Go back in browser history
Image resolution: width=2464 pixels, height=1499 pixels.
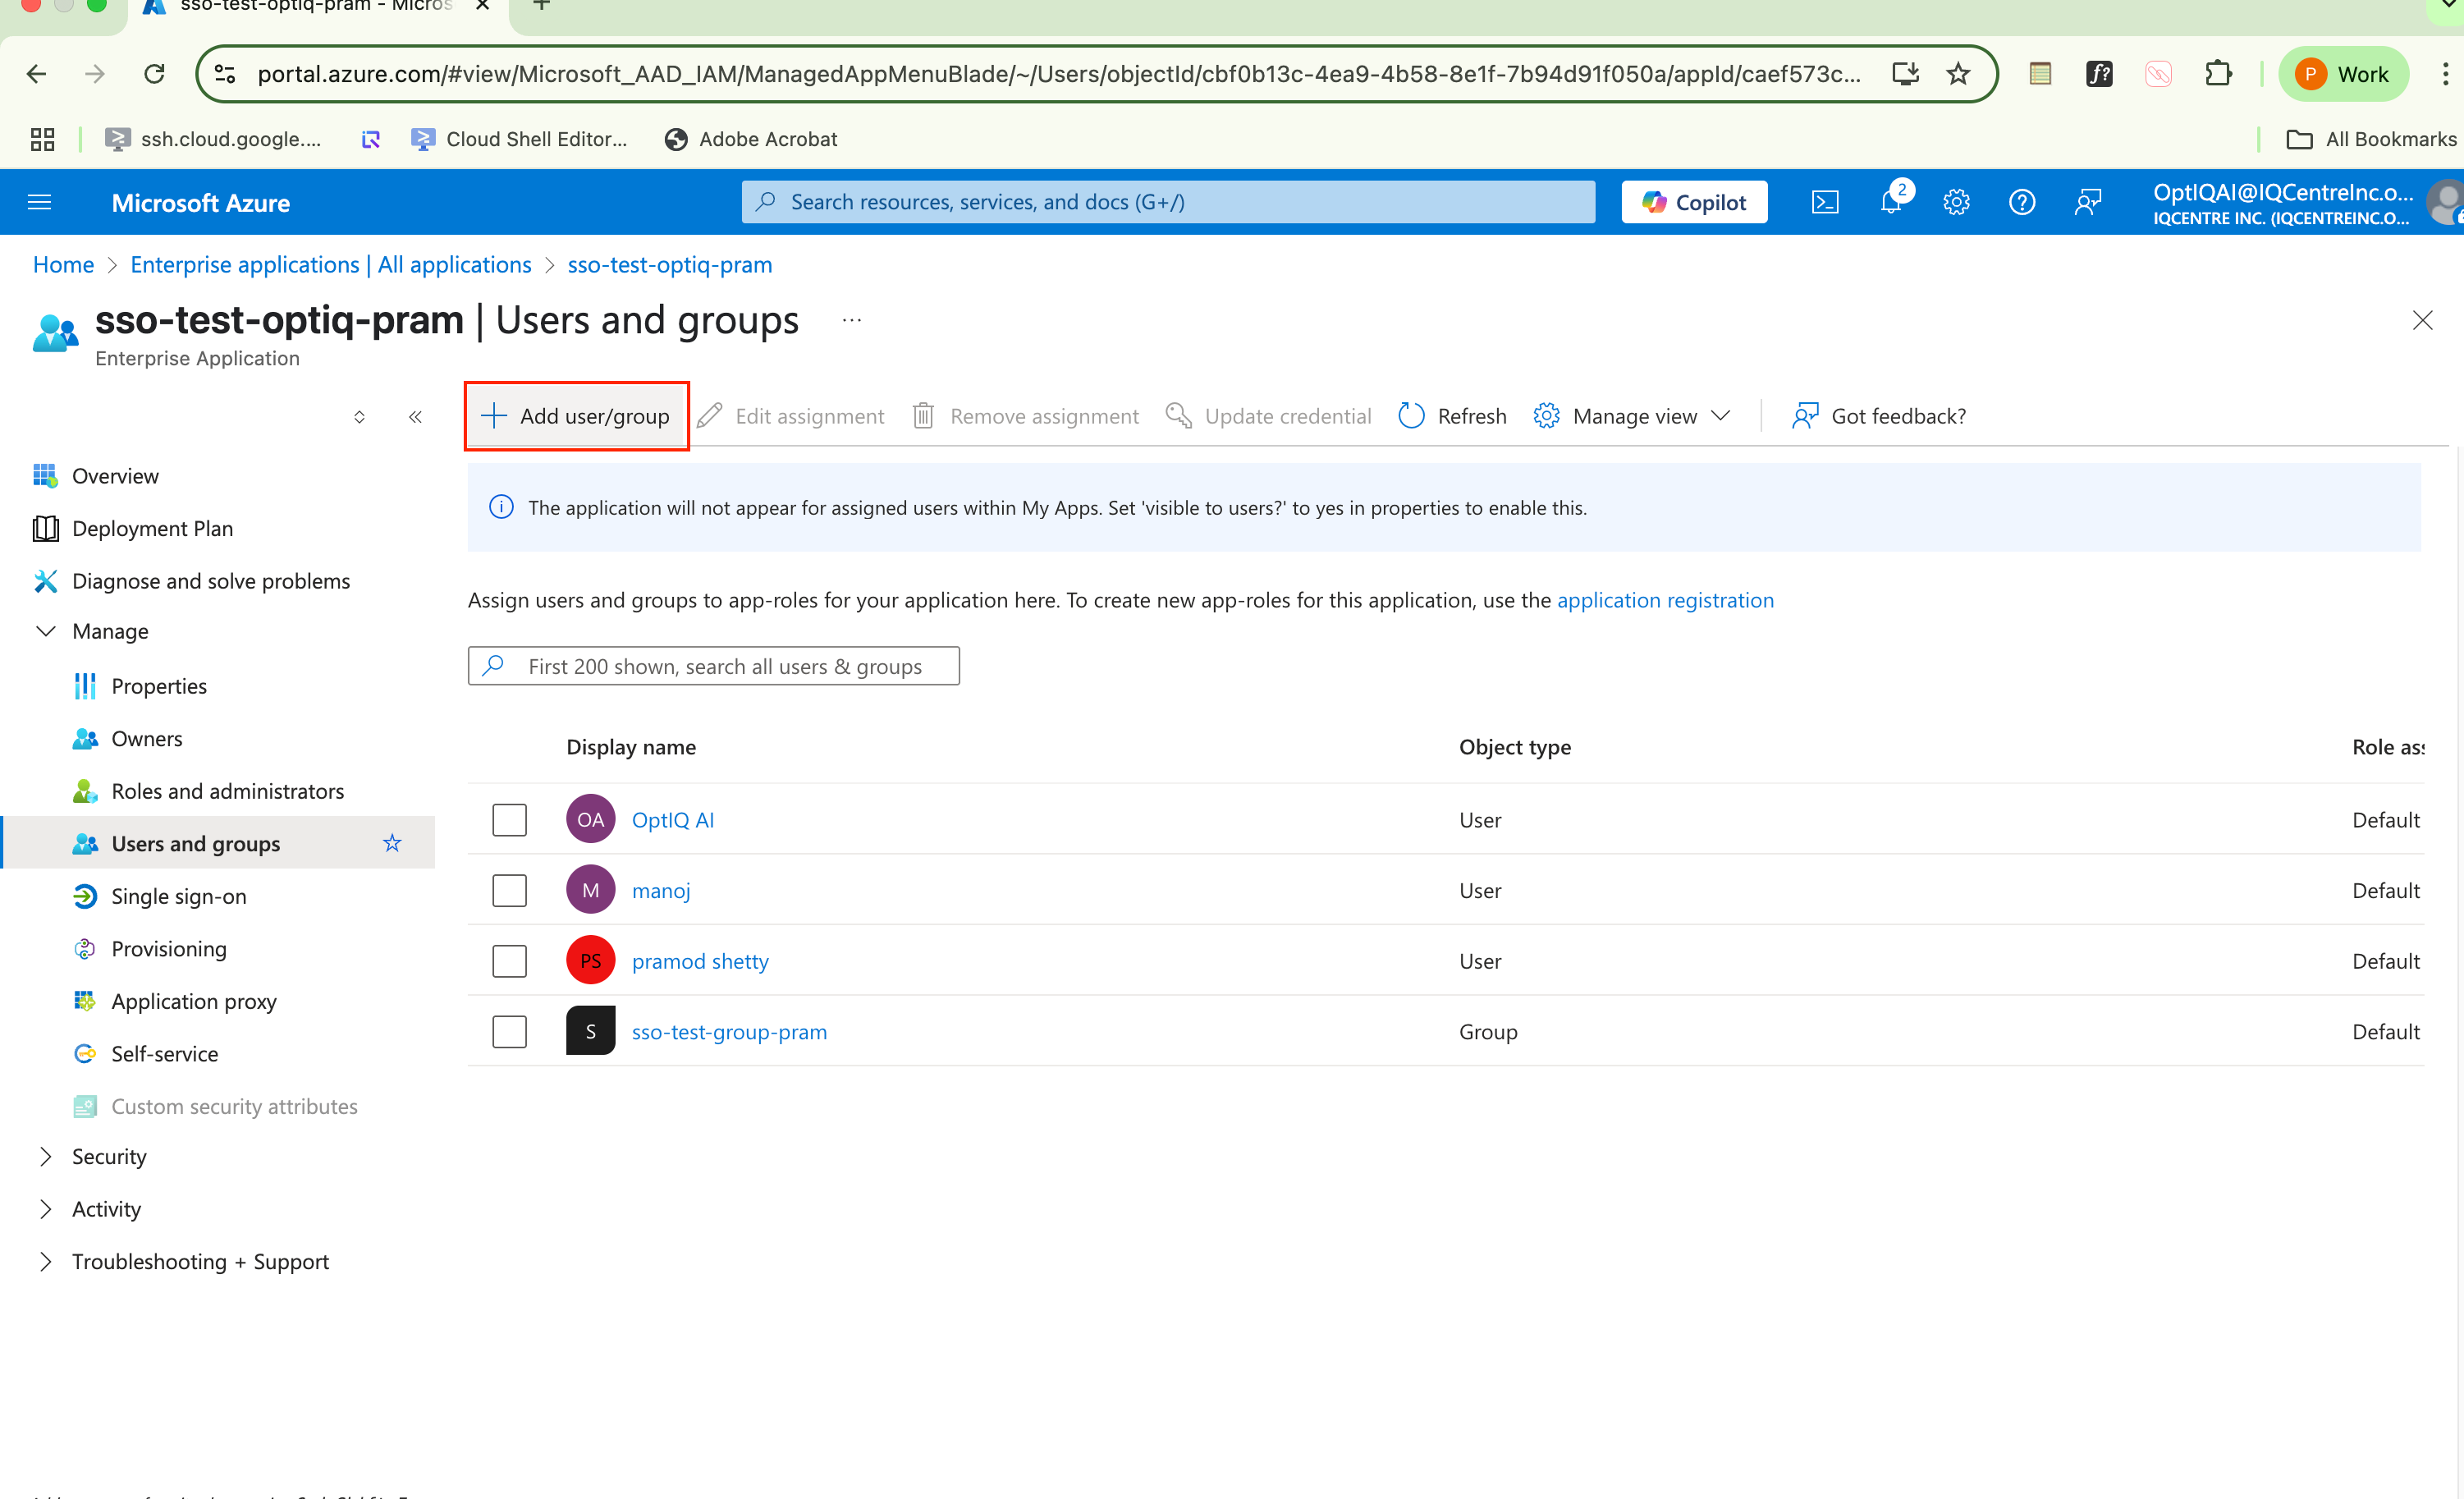tap(36, 74)
